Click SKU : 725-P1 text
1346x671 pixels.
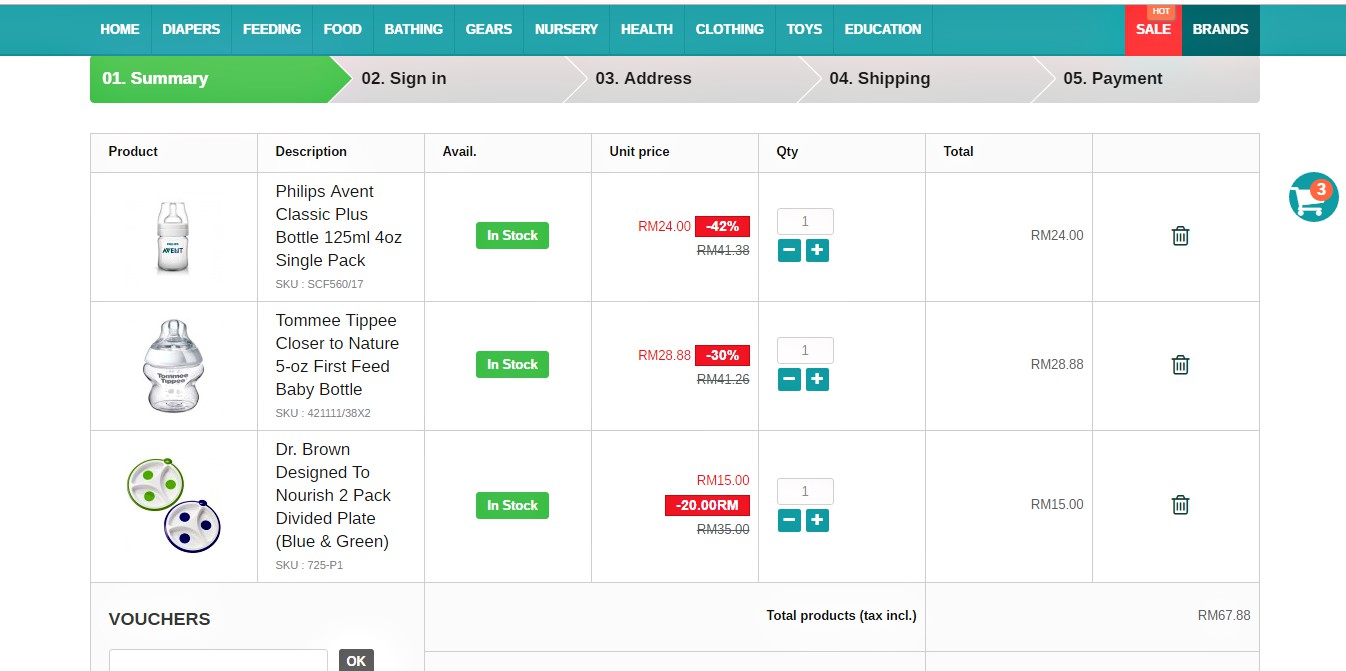pyautogui.click(x=309, y=565)
